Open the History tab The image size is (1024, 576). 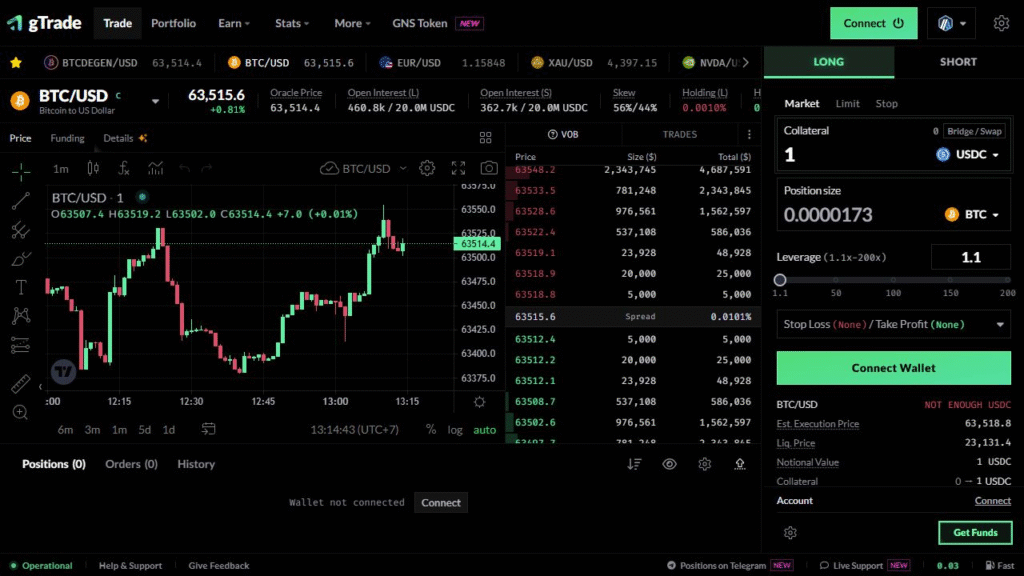[x=196, y=464]
